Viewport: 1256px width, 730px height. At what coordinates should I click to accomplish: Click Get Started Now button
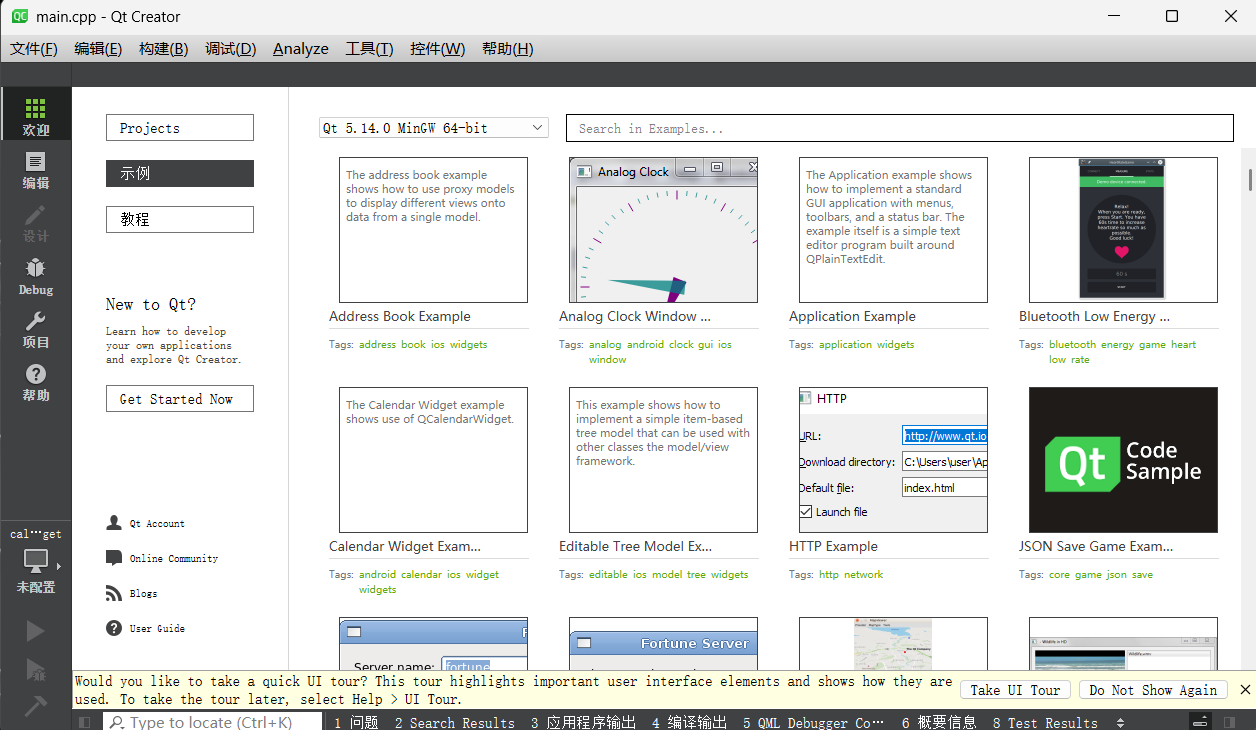(x=180, y=398)
